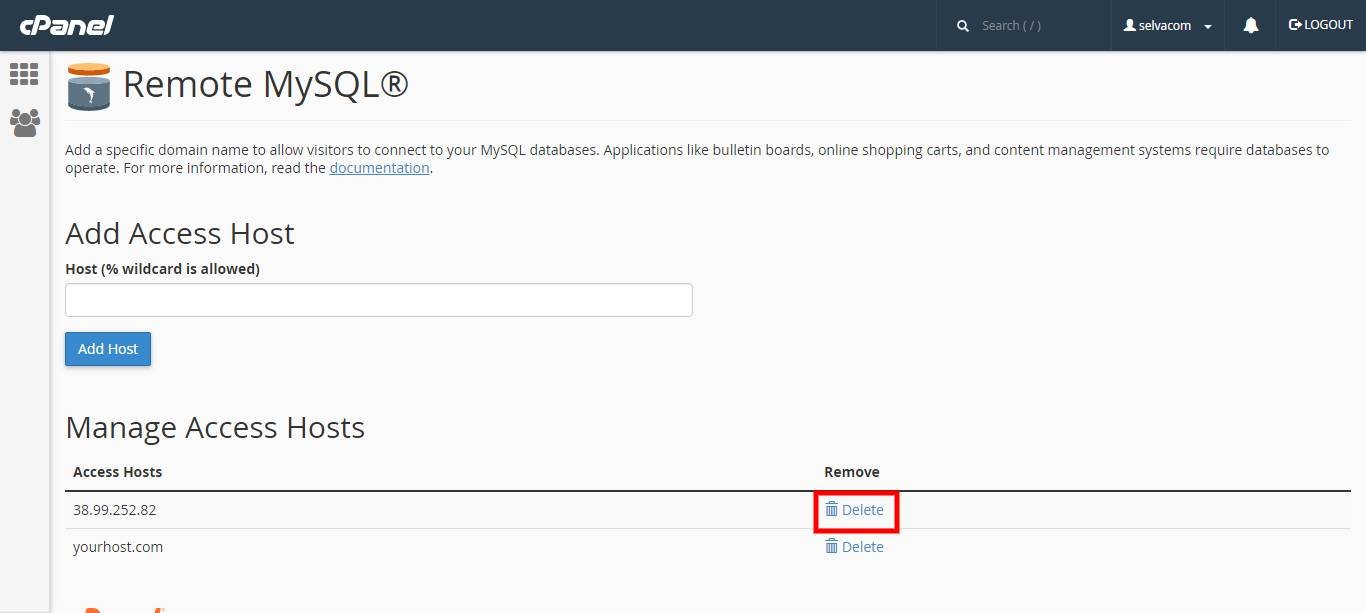Log out via the LOGOUT link
This screenshot has height=613, width=1366.
point(1320,25)
